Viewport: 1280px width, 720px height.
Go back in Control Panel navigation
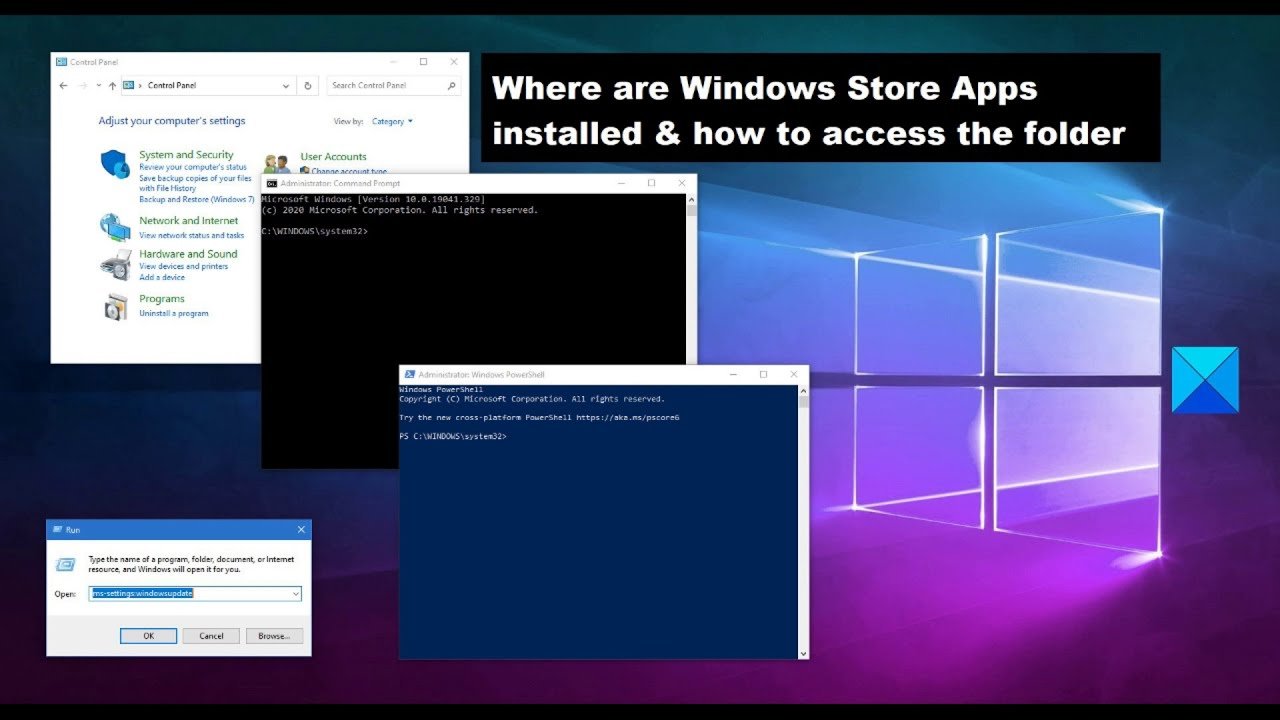pos(64,86)
